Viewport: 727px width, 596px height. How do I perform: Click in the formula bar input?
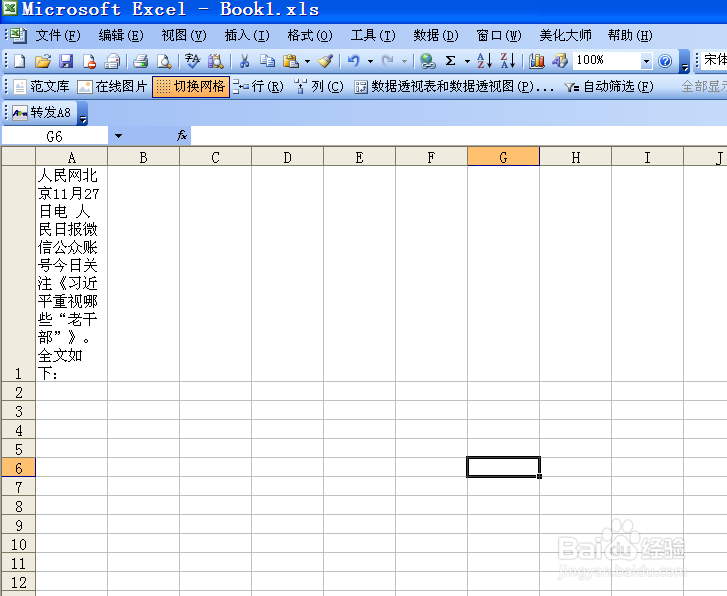point(458,136)
